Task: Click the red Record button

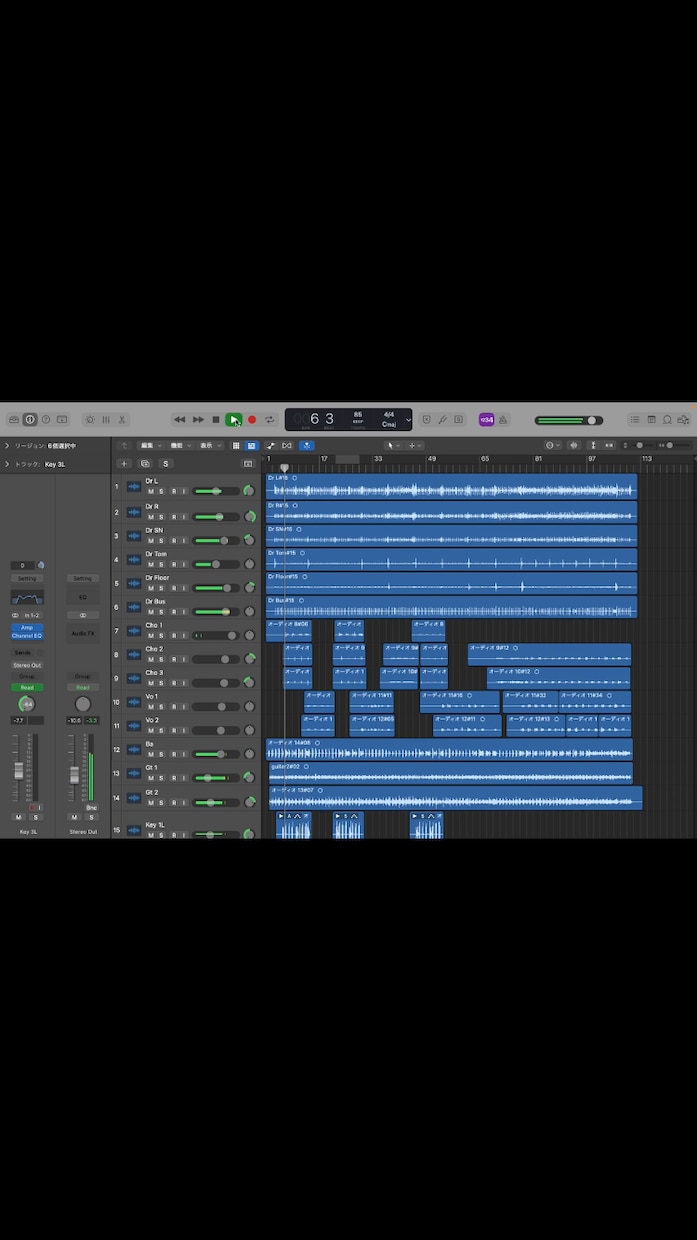Action: (252, 420)
